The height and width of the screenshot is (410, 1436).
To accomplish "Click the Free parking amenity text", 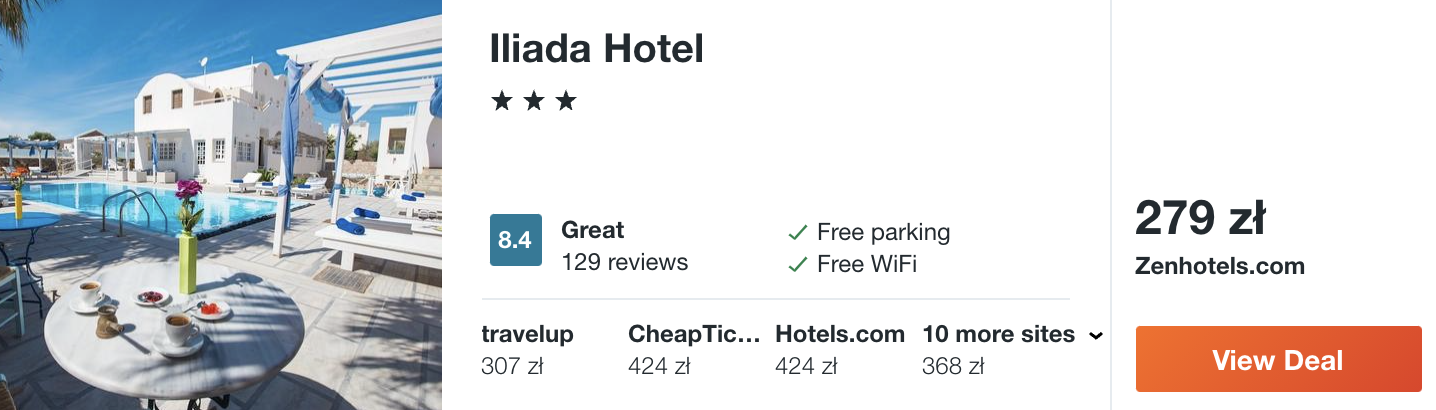I will click(x=883, y=233).
